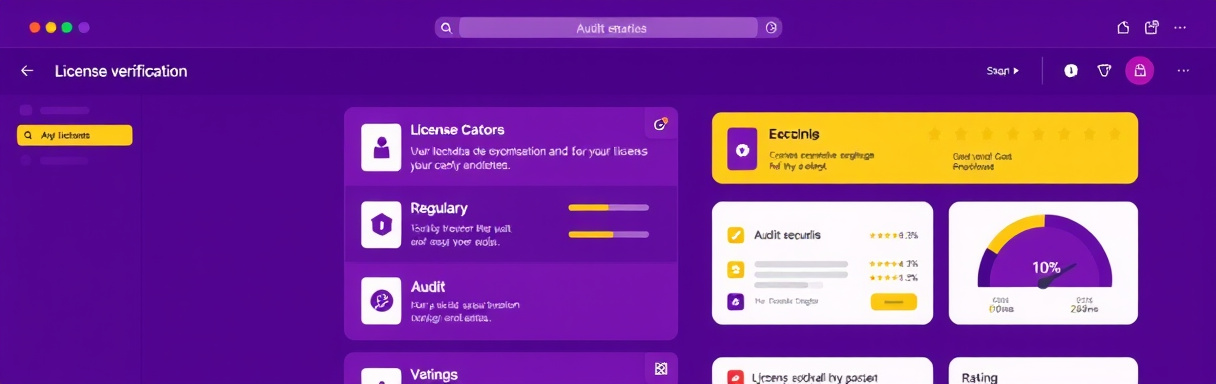Click the grid icon on Vetings card
This screenshot has height=384, width=1216.
(x=660, y=368)
